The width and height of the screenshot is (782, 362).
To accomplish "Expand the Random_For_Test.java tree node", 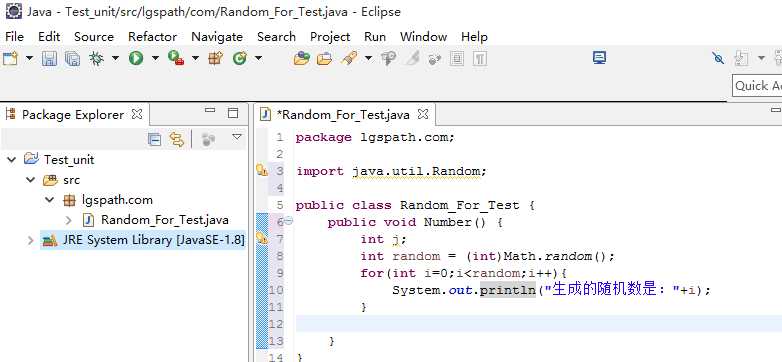I will (69, 220).
